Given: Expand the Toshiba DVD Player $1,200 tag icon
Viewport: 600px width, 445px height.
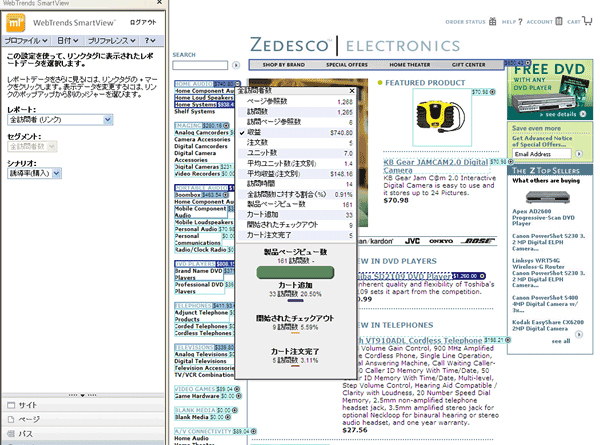Looking at the screenshot, I should click(x=483, y=276).
